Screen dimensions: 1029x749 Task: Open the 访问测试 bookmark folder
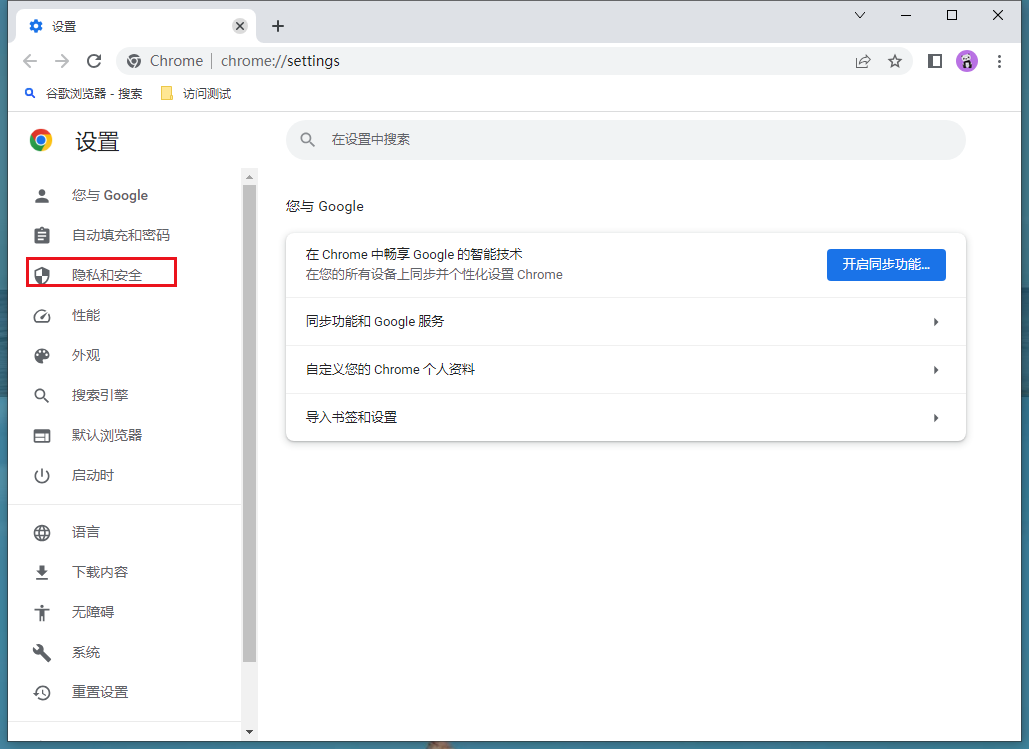196,93
